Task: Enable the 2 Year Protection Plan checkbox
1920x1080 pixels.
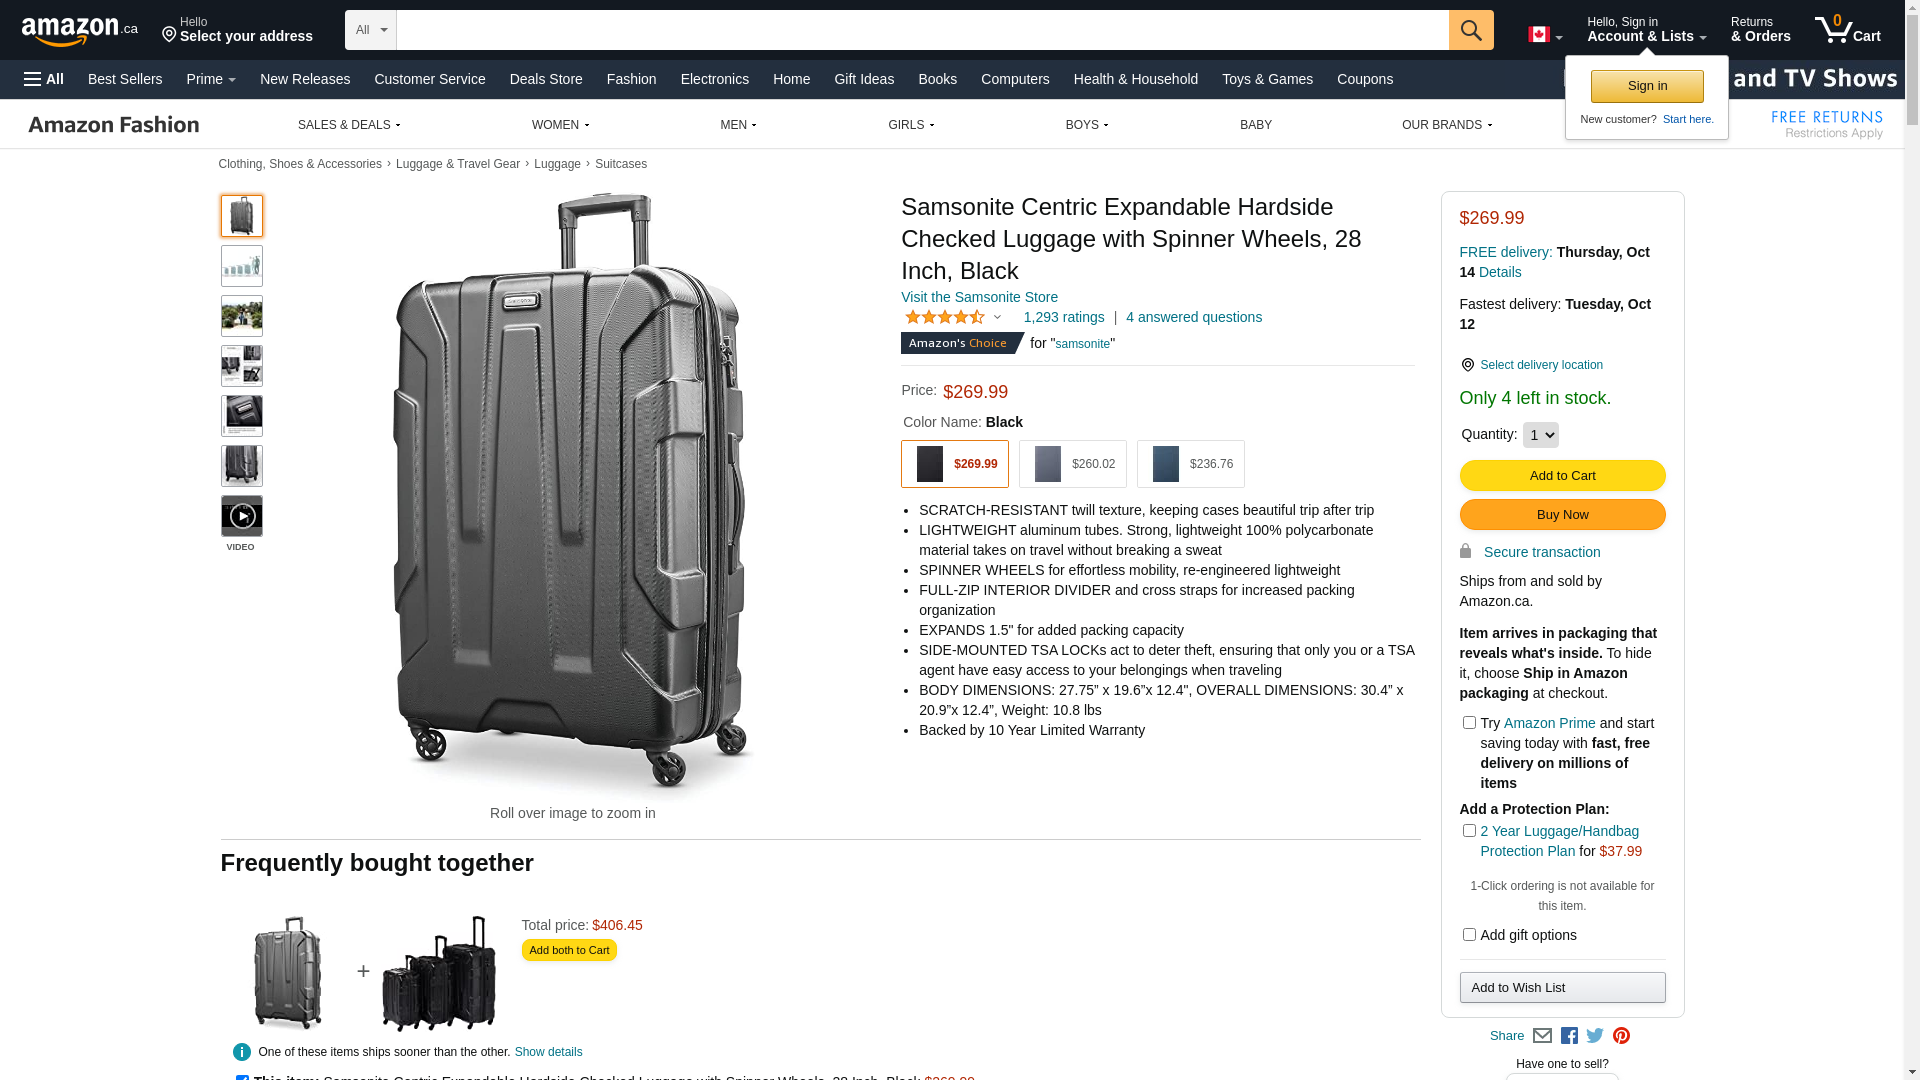Action: (1469, 831)
